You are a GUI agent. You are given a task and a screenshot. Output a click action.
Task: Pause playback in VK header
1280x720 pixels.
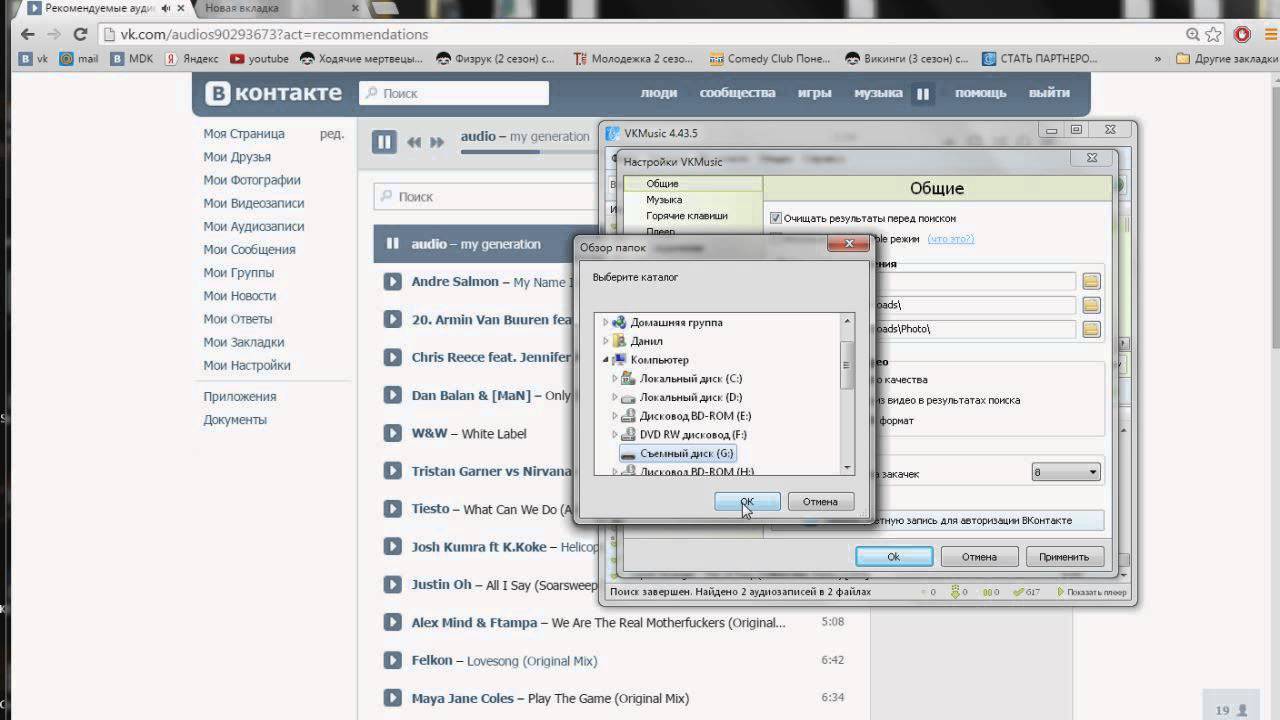[923, 94]
